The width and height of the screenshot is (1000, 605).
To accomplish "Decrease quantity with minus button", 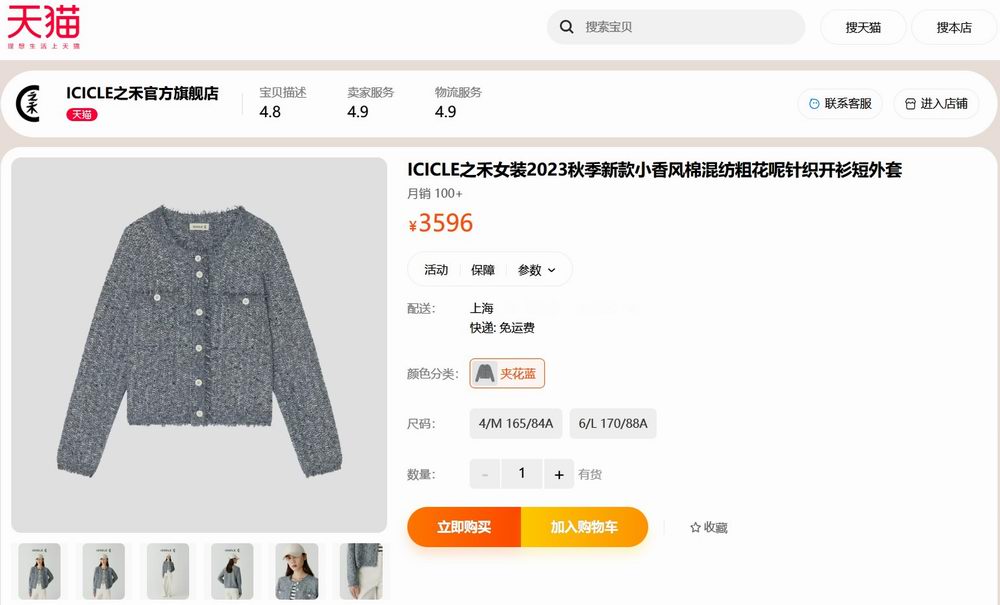I will coord(484,474).
